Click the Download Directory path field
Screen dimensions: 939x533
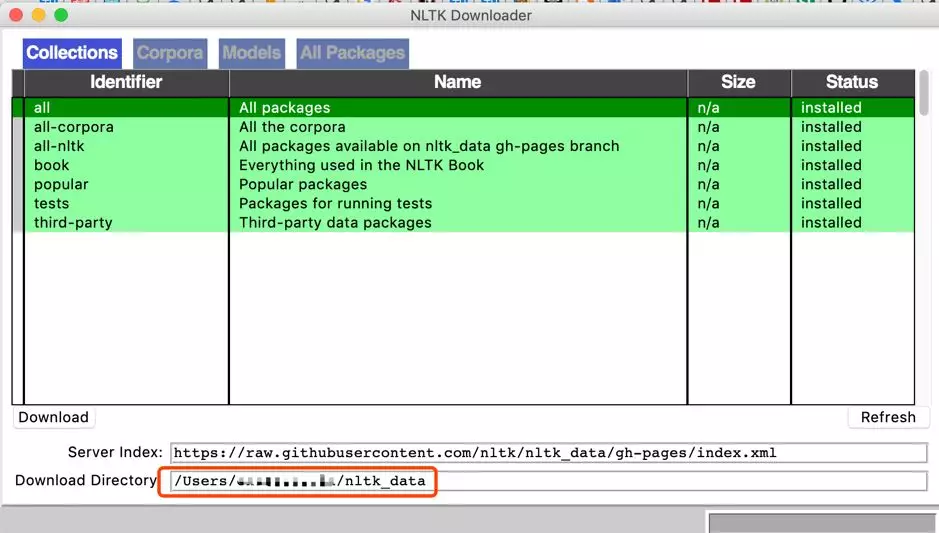point(549,481)
